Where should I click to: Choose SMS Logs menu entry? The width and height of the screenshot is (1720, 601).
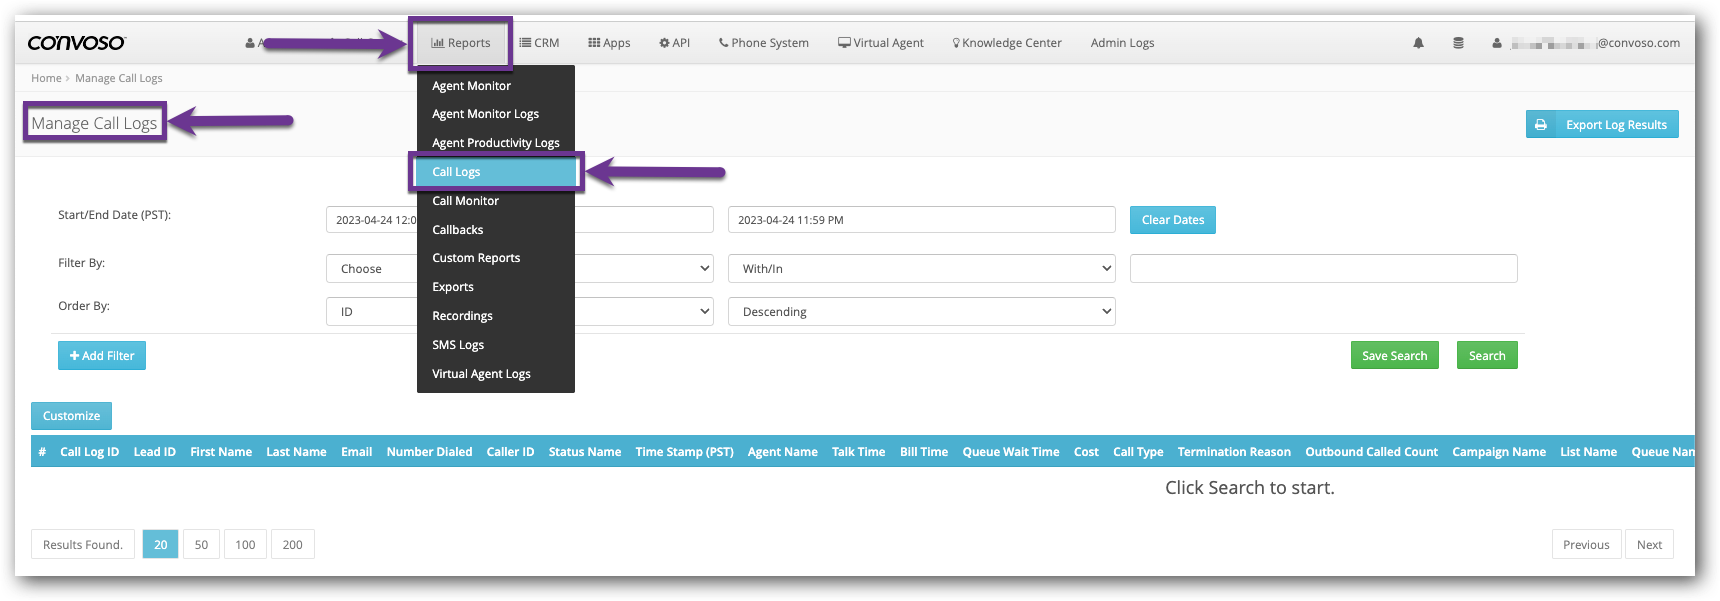496,345
